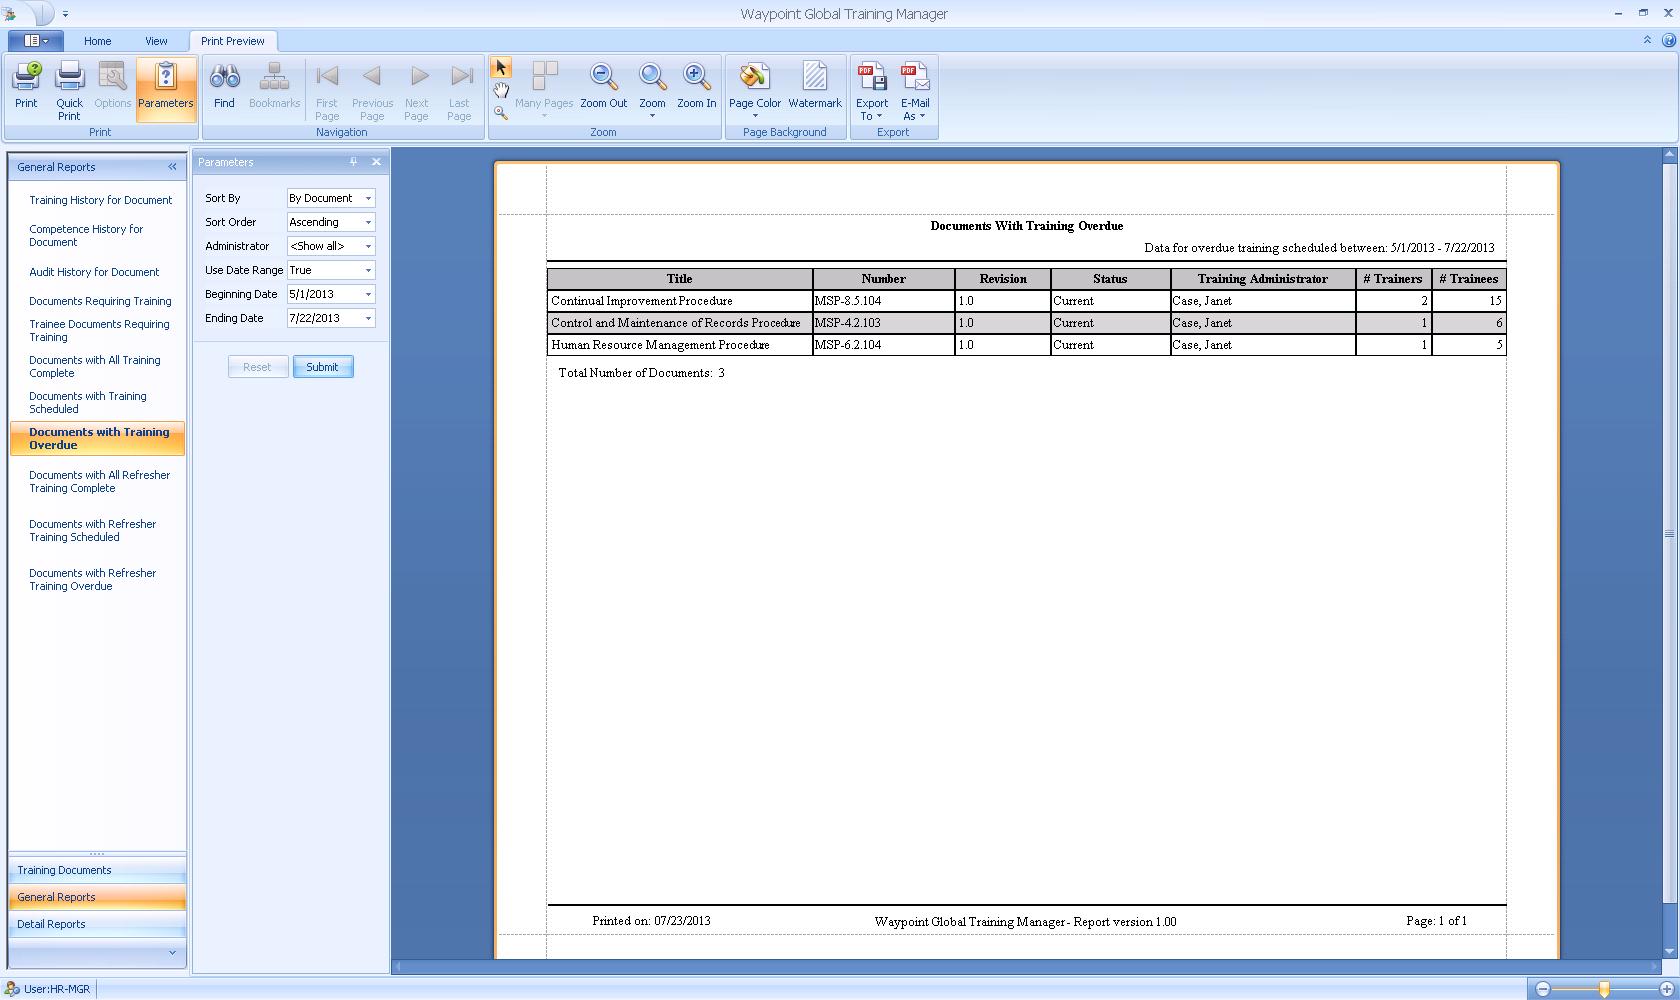
Task: Open Export To PDF menu
Action: (872, 90)
